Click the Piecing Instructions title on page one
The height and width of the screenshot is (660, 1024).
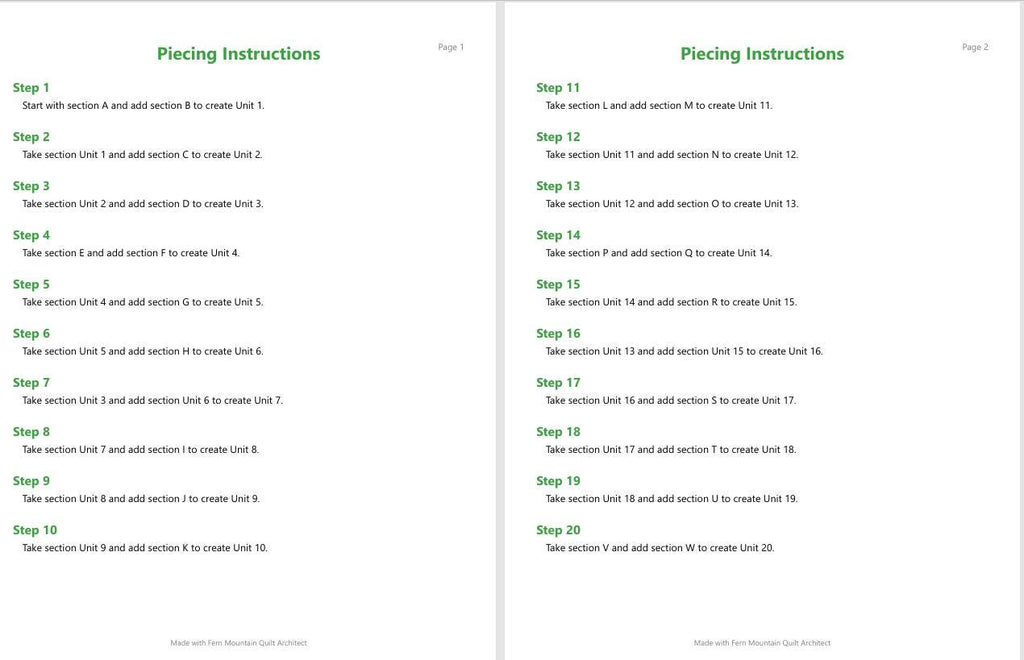pyautogui.click(x=238, y=54)
